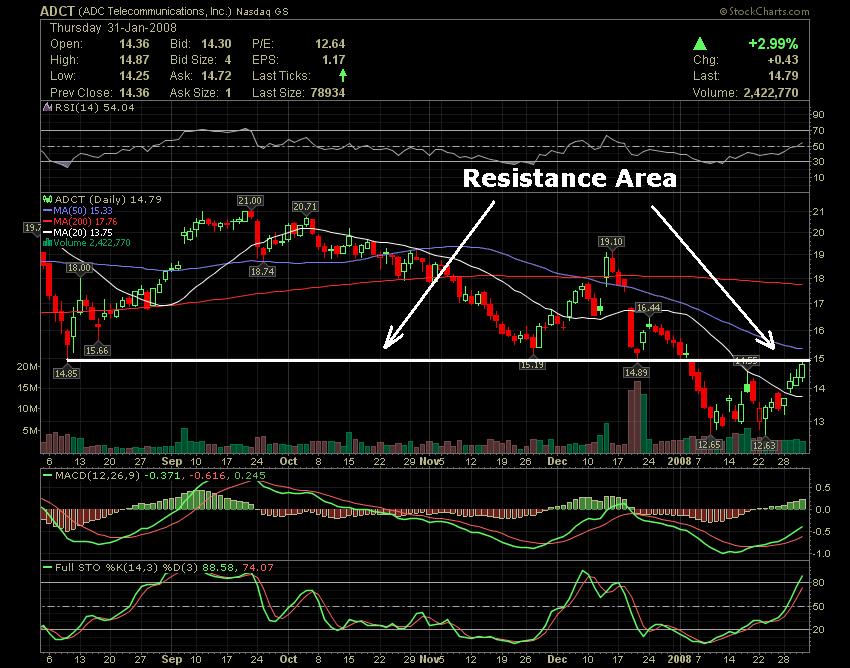Click the 18.00 price callout

pos(79,267)
